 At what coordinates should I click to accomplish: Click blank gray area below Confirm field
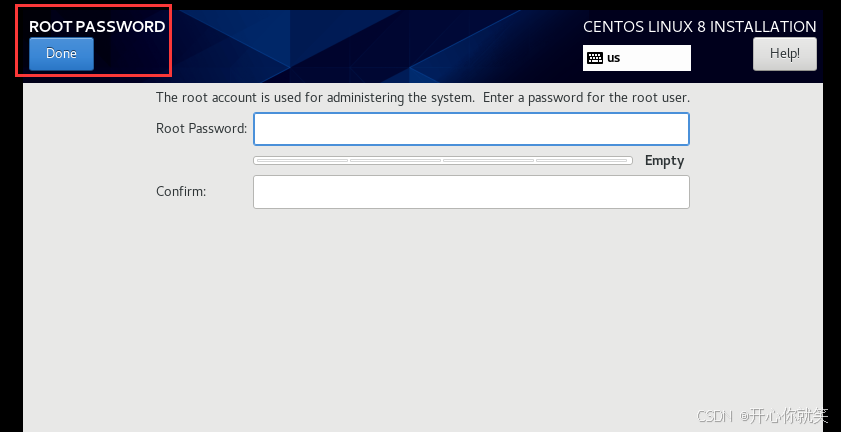click(x=423, y=311)
